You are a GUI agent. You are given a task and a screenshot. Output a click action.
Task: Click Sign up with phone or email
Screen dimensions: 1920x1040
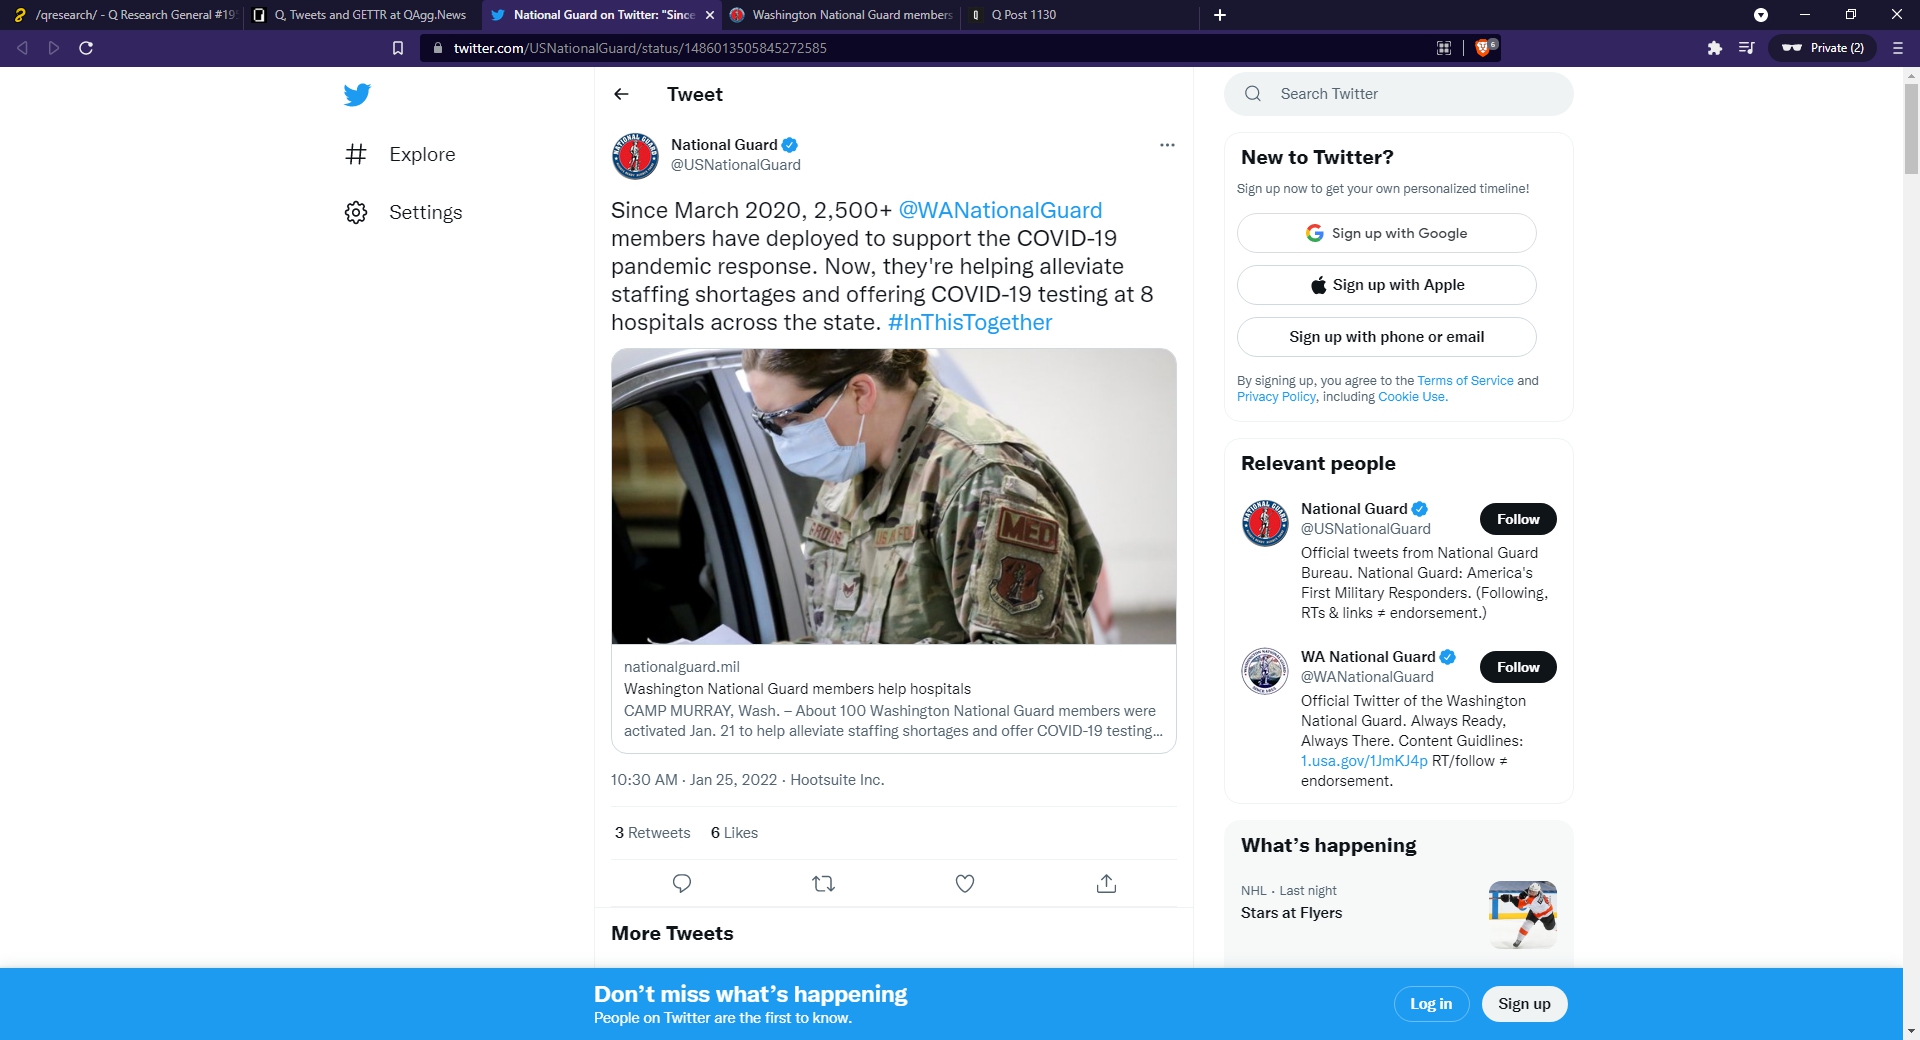pos(1386,337)
